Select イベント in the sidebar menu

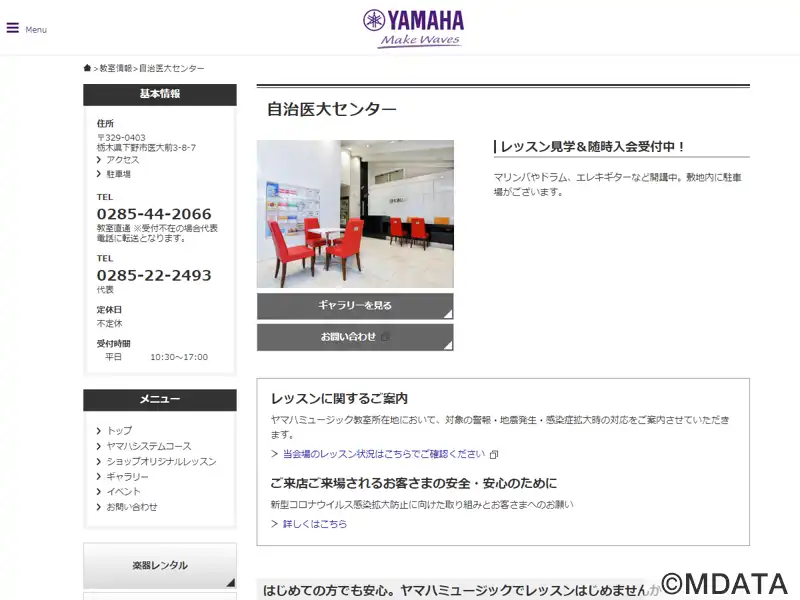click(x=123, y=492)
